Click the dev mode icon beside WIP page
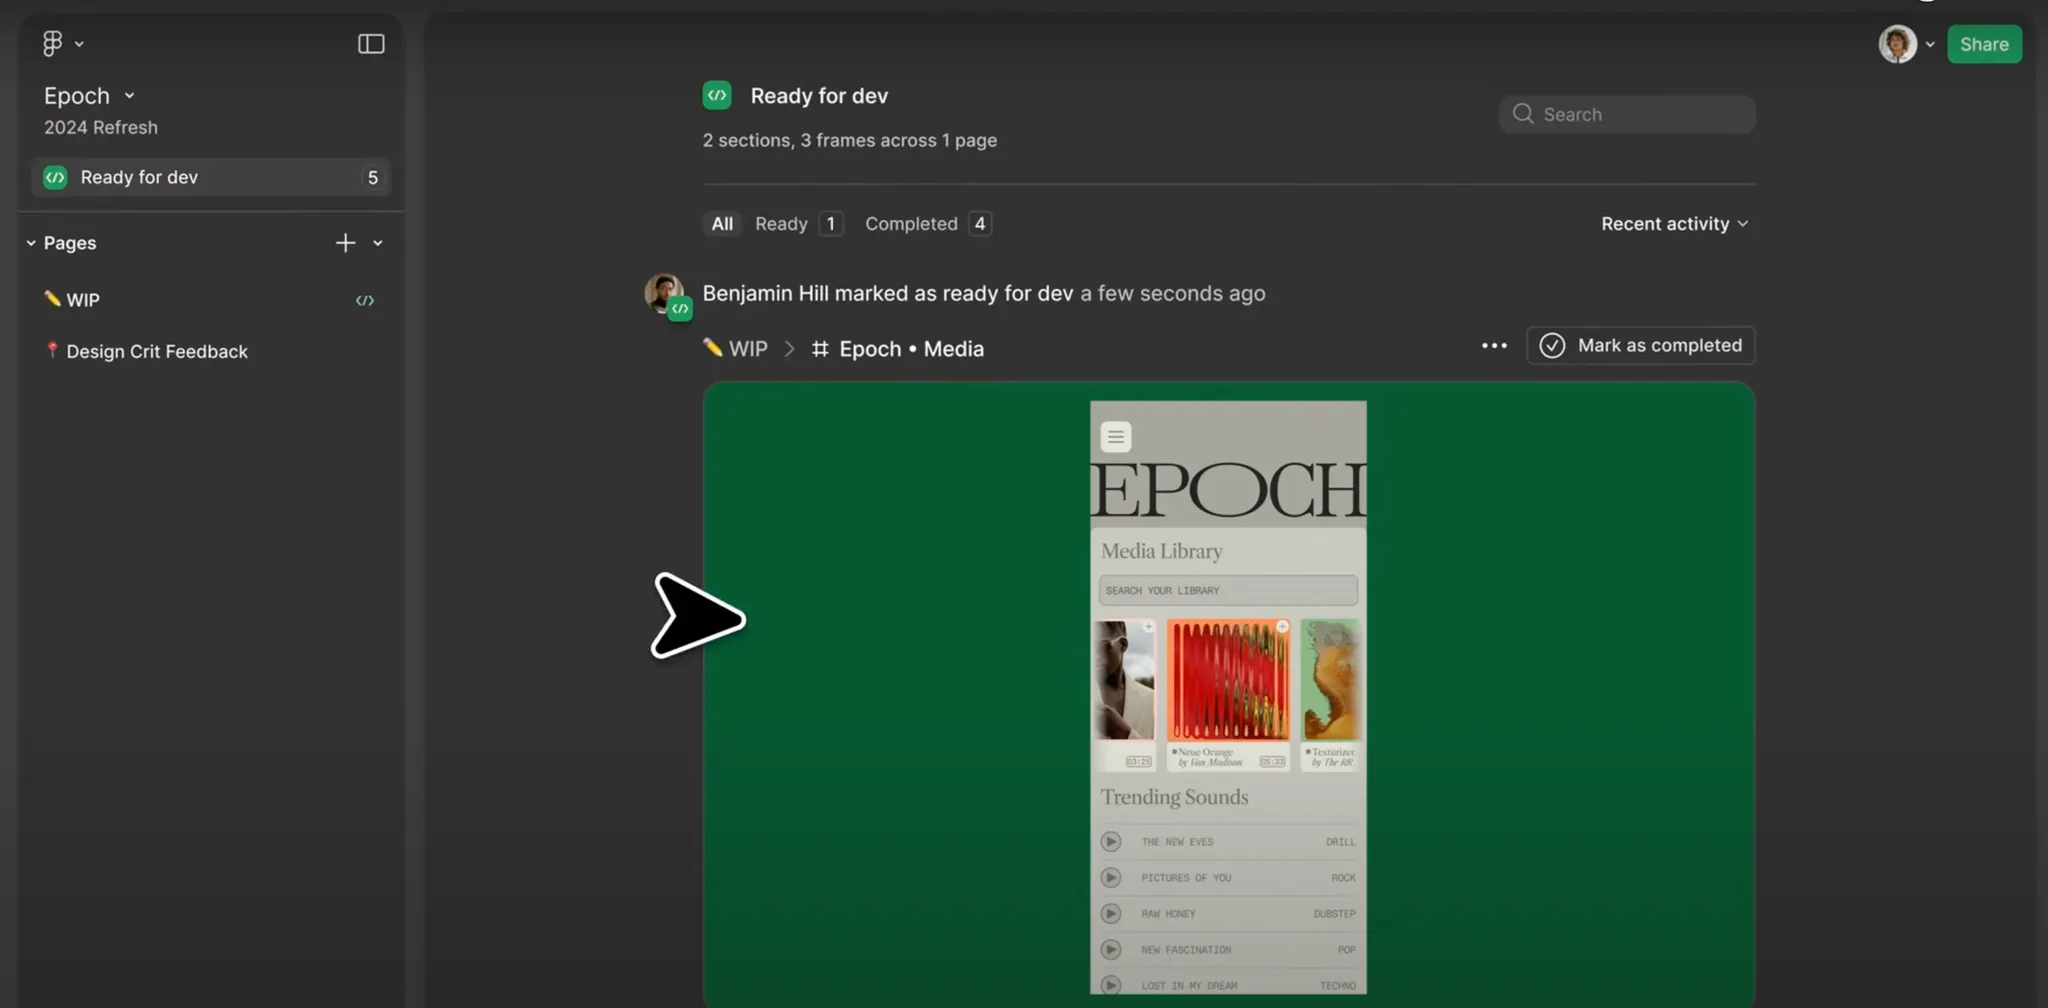Viewport: 2048px width, 1008px height. tap(365, 300)
